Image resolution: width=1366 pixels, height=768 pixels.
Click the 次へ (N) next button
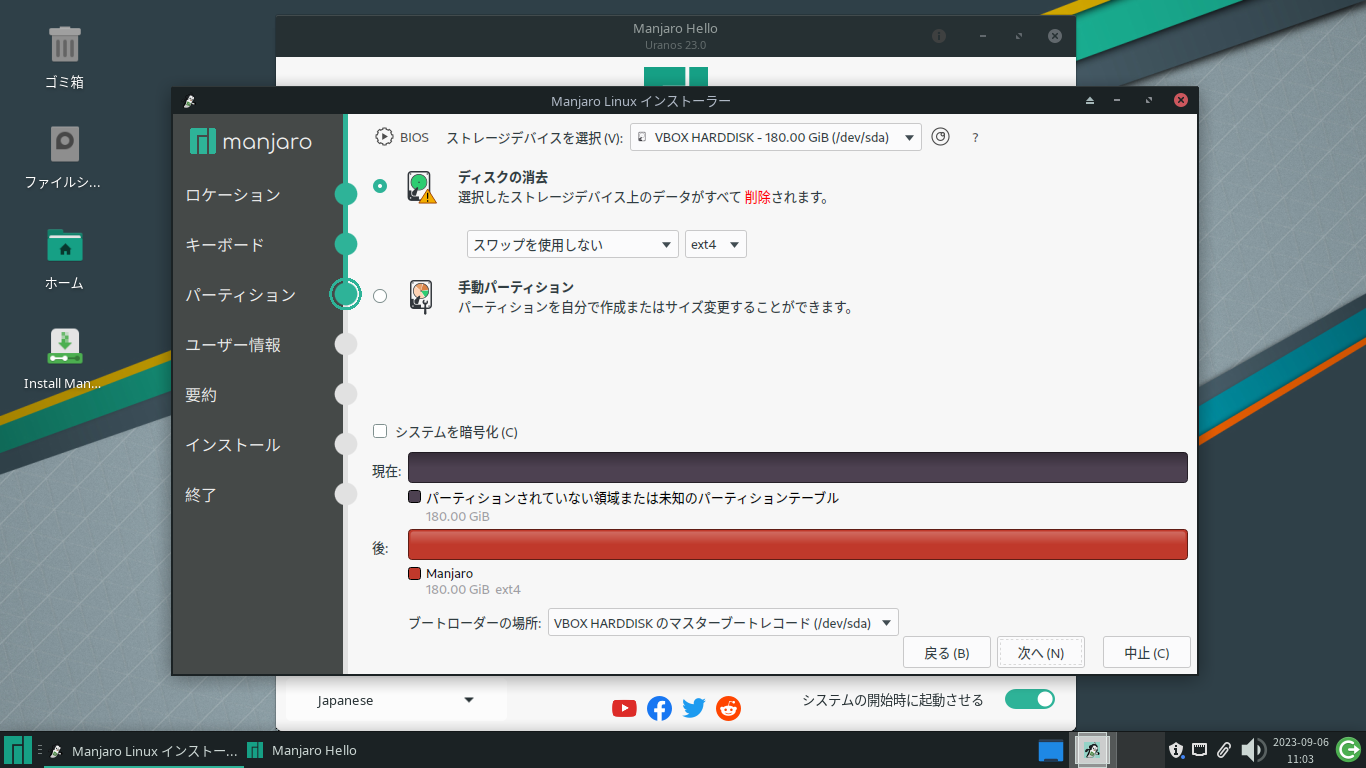[x=1041, y=653]
